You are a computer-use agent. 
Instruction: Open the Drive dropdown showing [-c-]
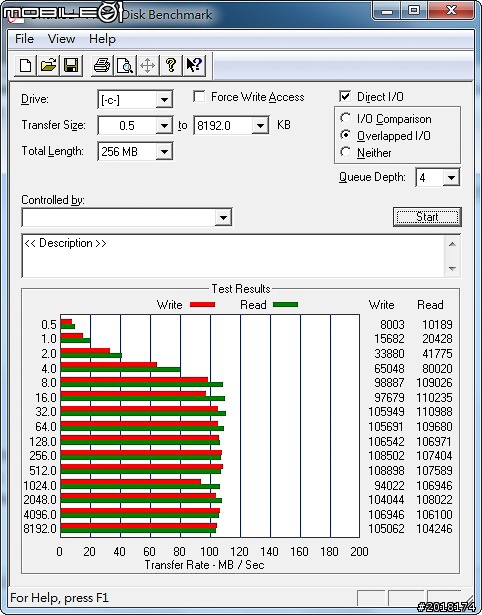[x=164, y=100]
